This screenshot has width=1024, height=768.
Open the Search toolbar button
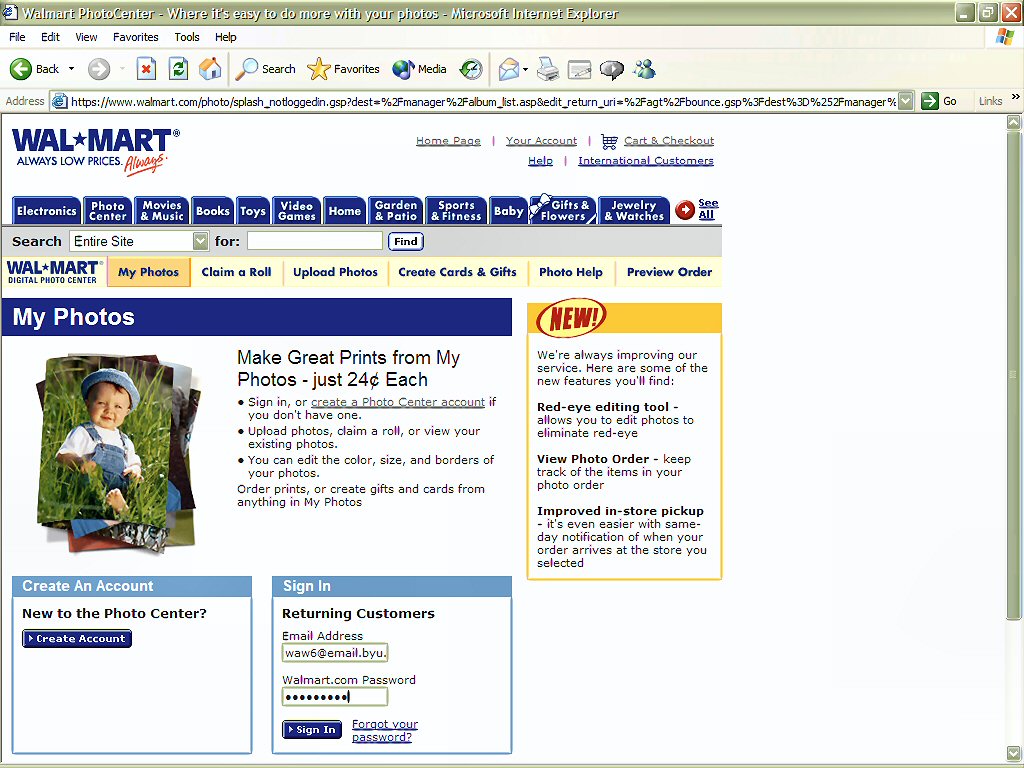(266, 69)
